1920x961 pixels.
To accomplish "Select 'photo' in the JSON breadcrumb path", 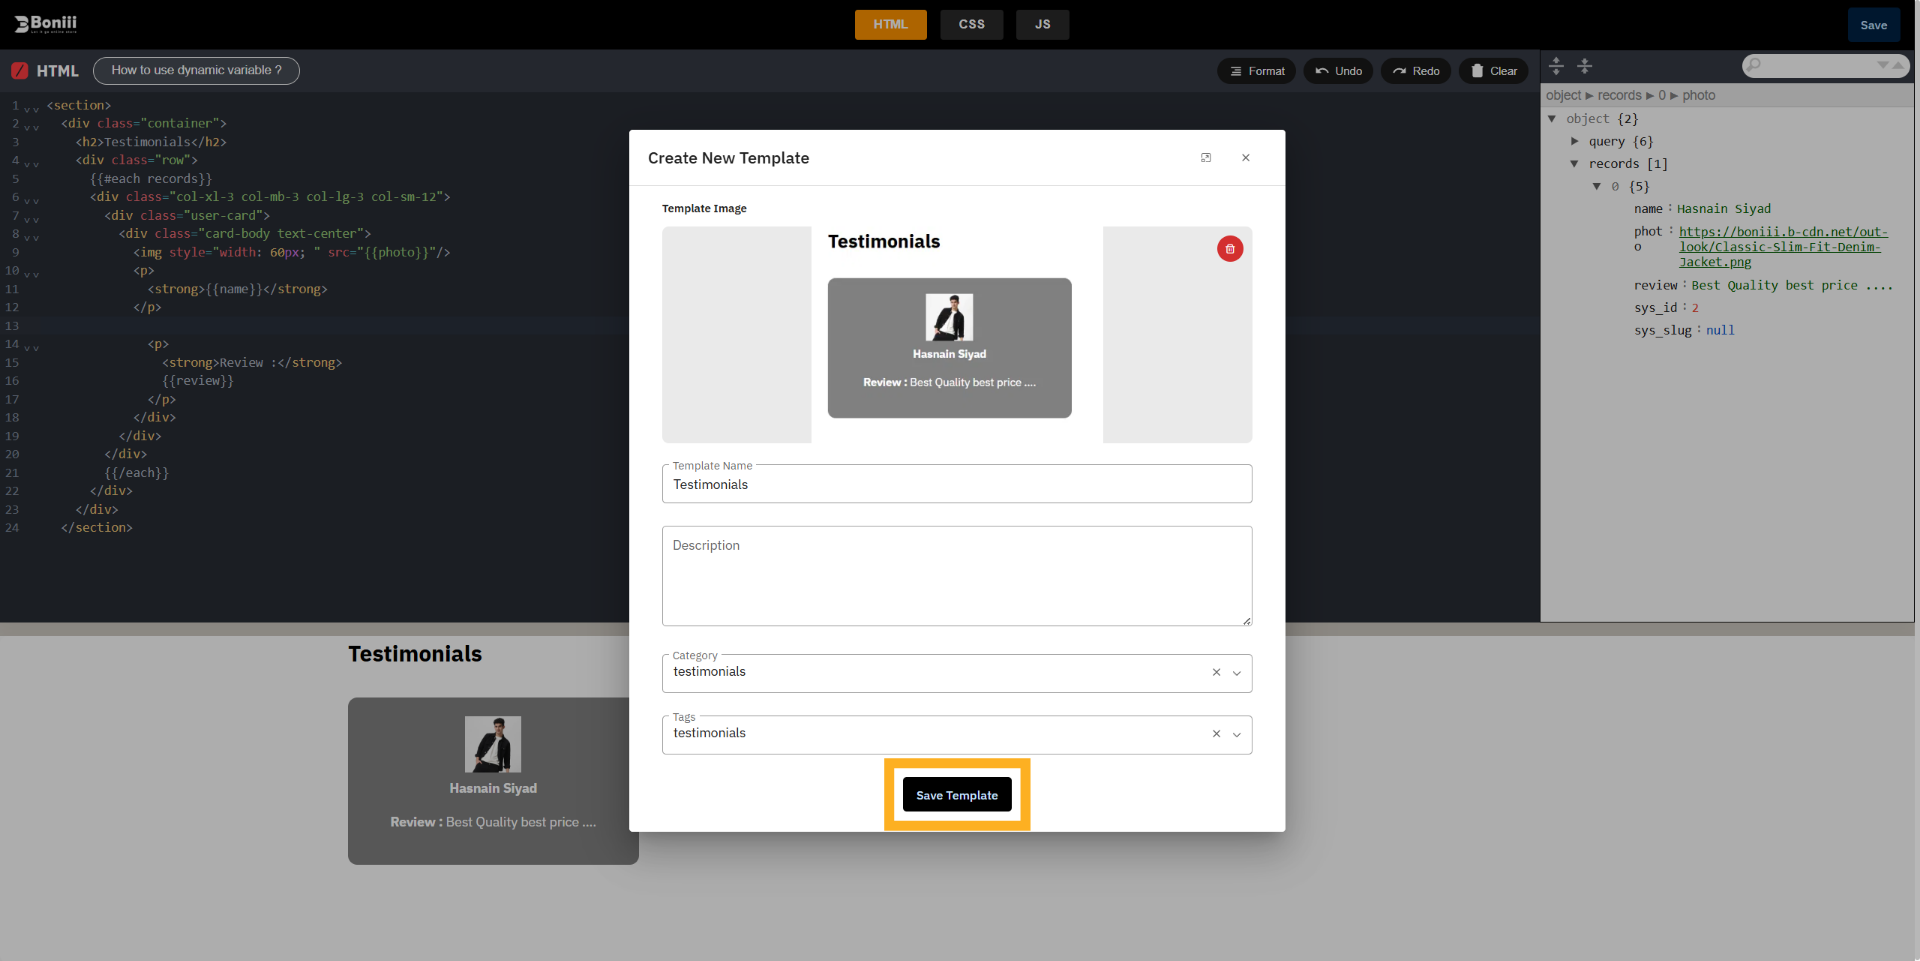I will pyautogui.click(x=1699, y=96).
